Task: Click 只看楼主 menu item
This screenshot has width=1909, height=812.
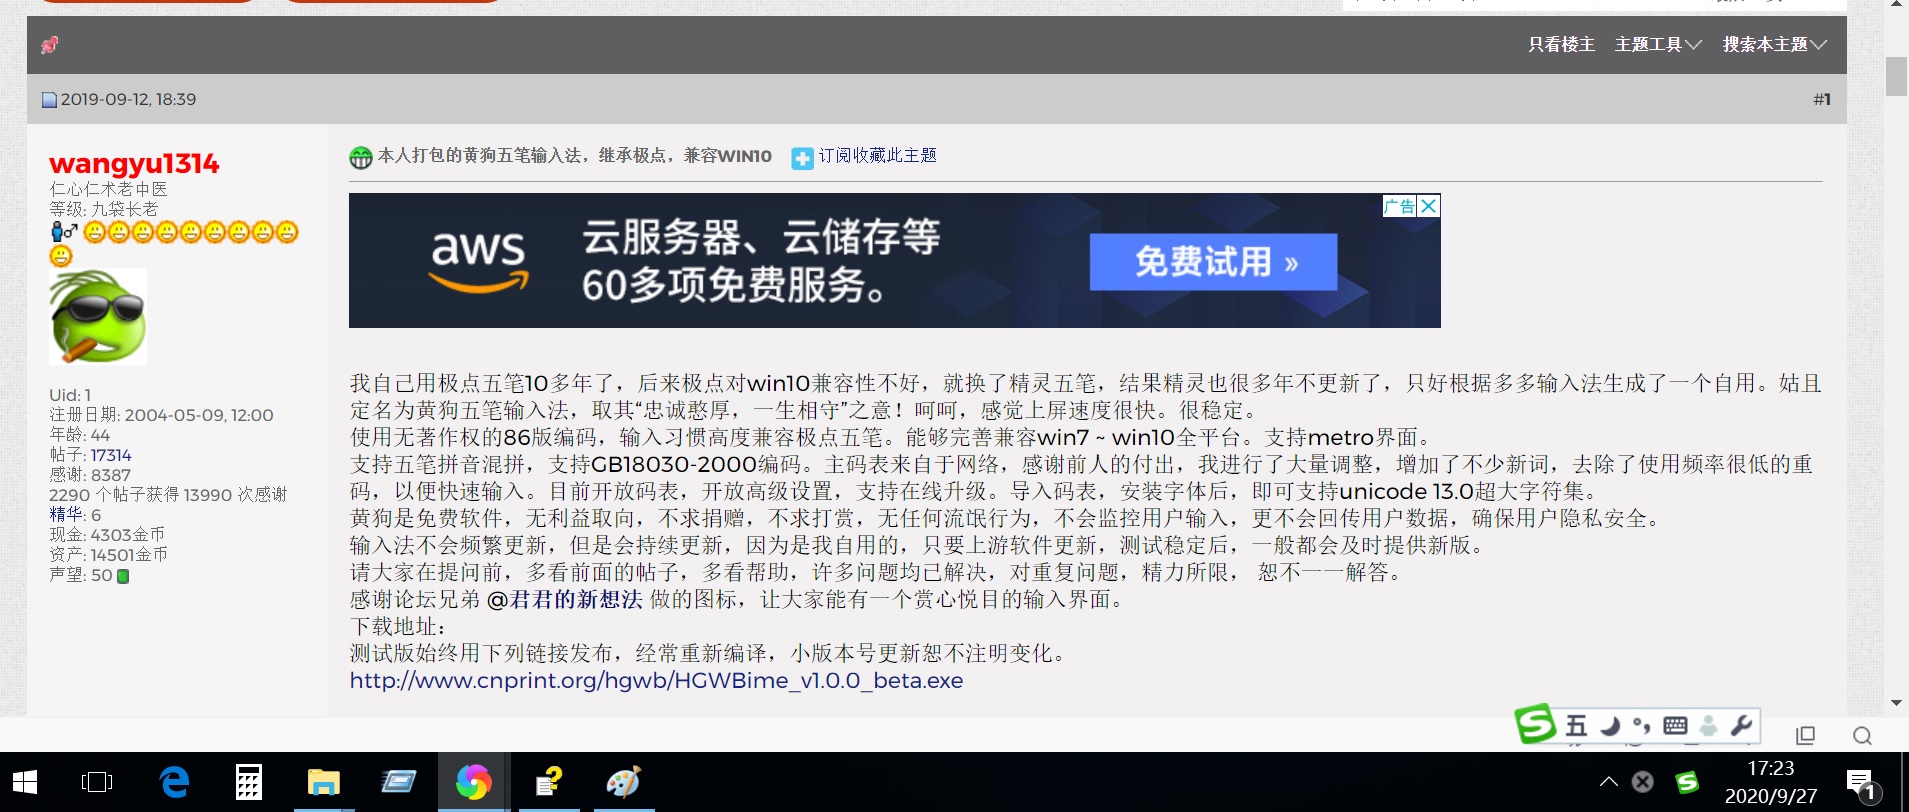Action: pos(1561,45)
